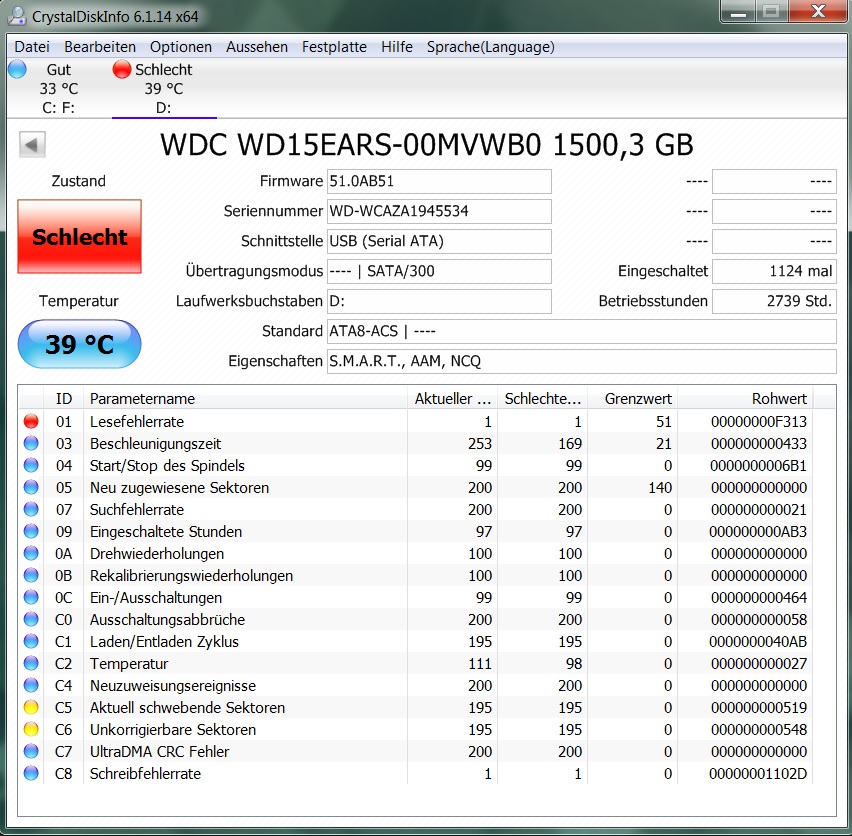Click blue status dot of Drehwiederholungen row
The image size is (852, 836).
coord(32,554)
